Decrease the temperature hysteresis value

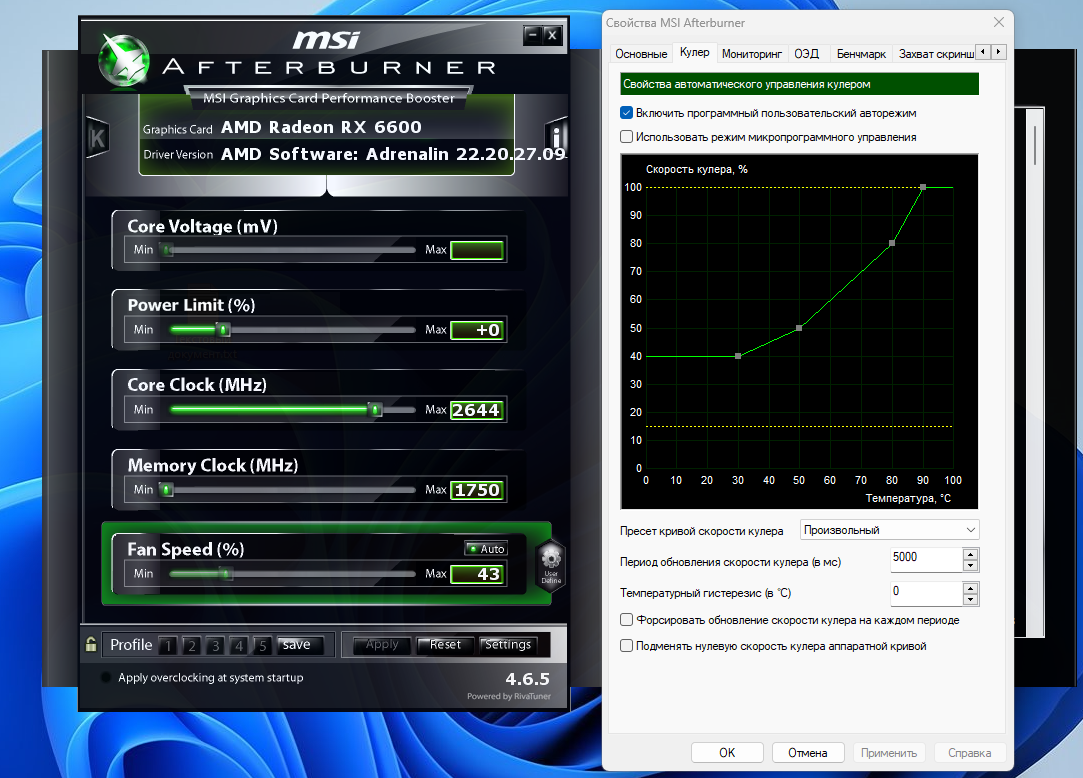971,600
